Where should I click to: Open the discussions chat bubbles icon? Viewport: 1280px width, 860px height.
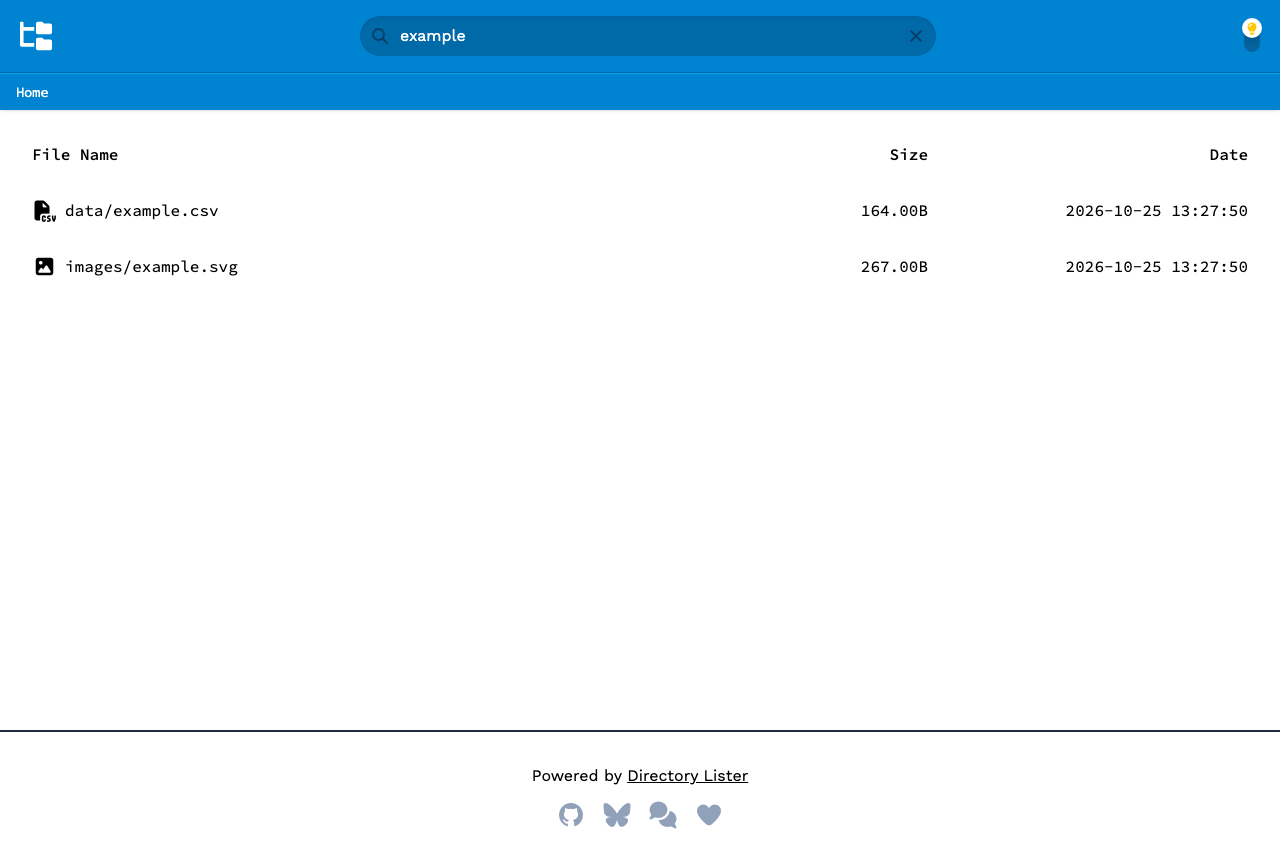[663, 815]
